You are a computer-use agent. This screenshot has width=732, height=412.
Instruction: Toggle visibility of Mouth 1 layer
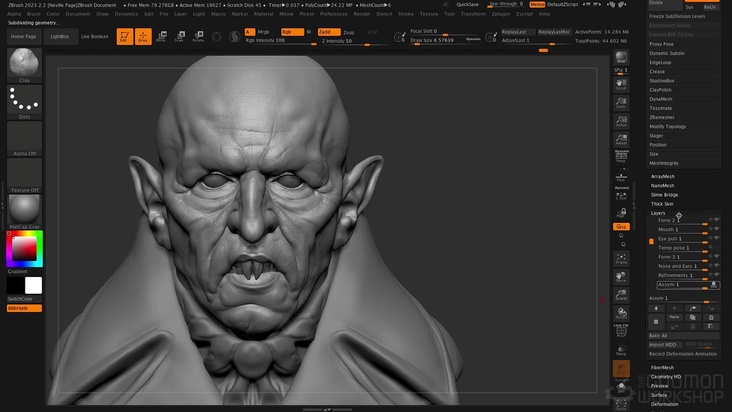[716, 229]
